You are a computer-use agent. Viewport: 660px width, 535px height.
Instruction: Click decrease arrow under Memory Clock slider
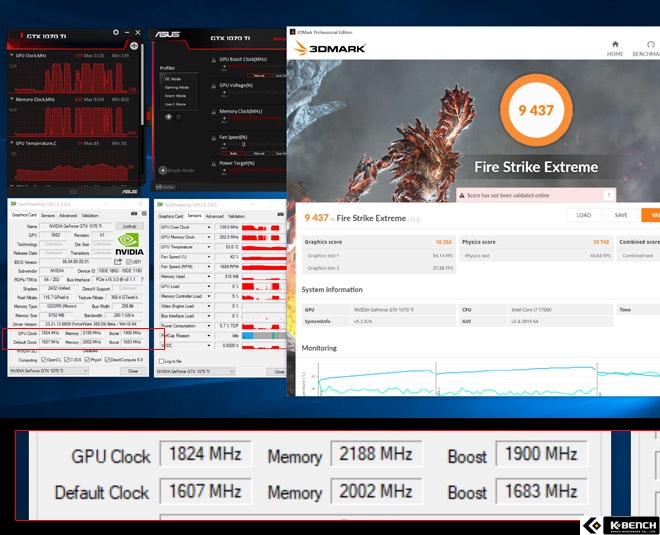(224, 118)
